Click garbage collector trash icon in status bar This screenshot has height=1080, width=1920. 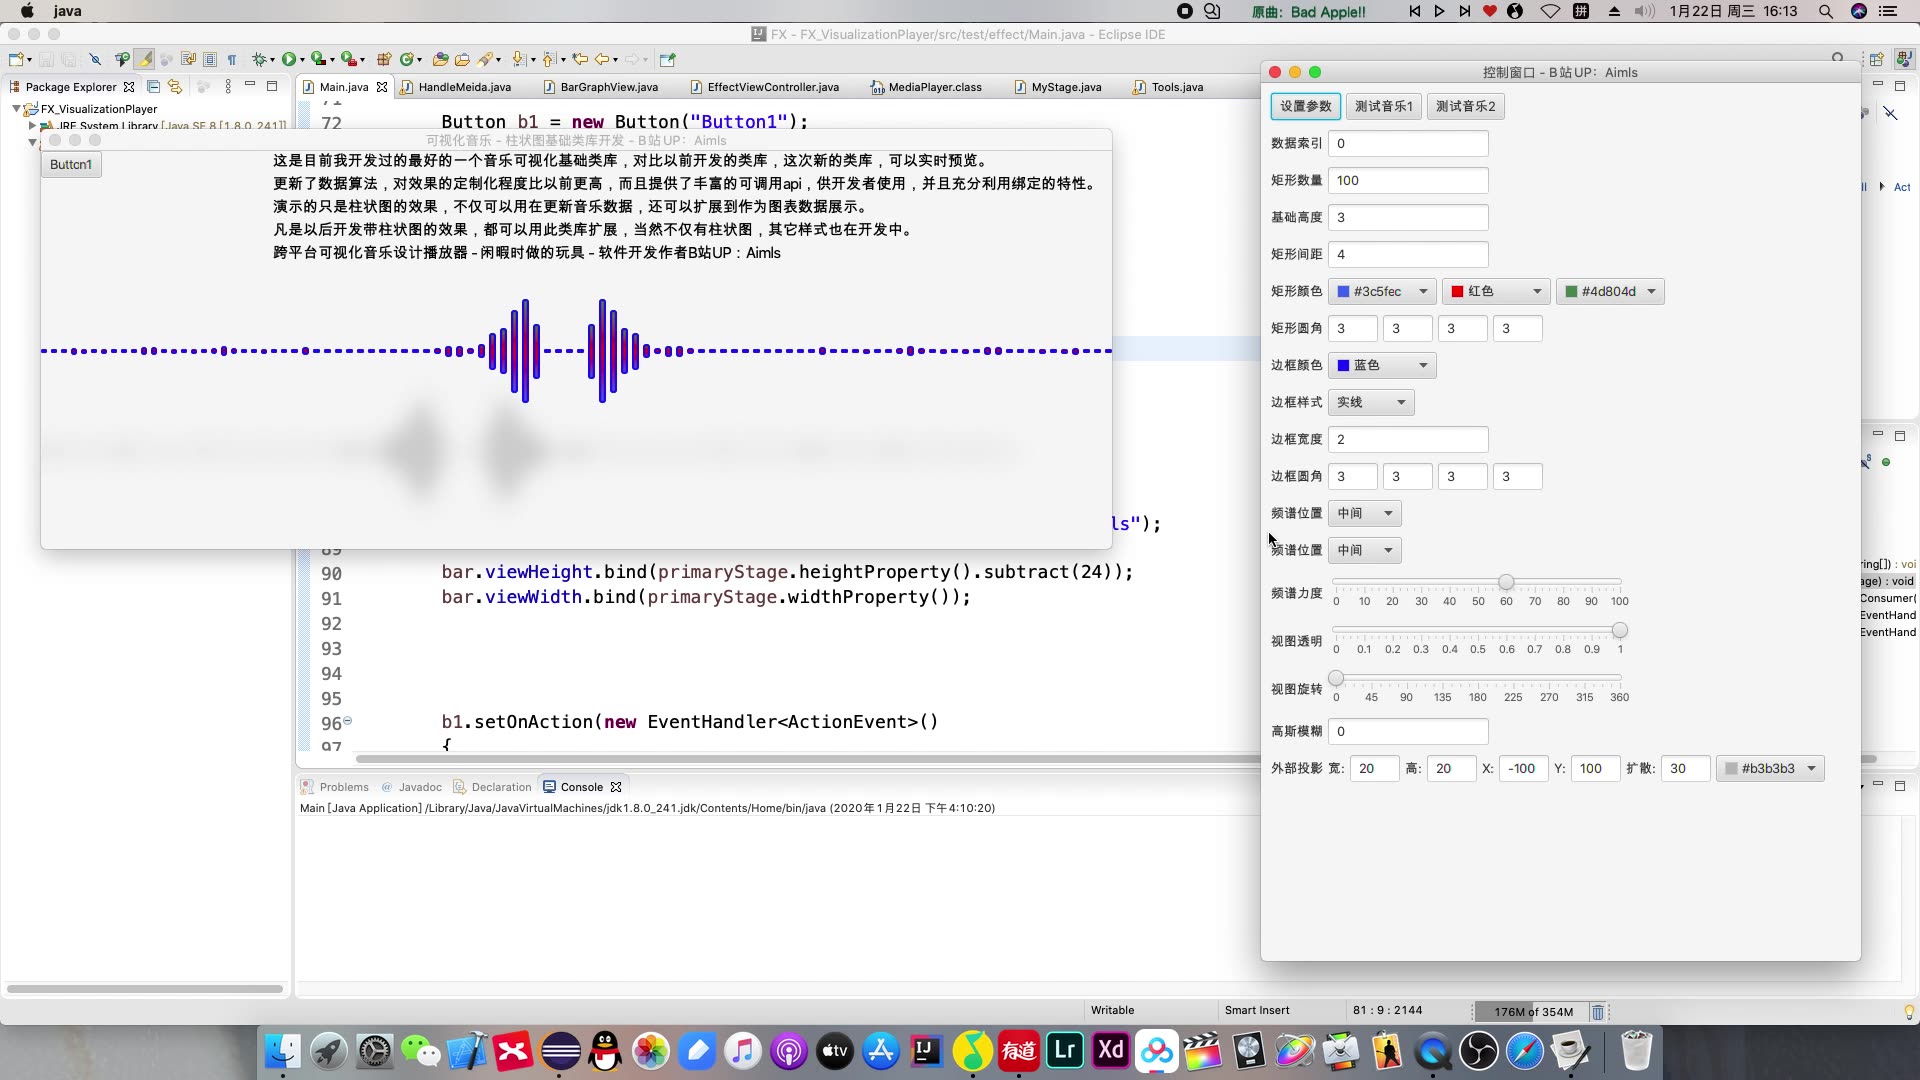(x=1598, y=1012)
